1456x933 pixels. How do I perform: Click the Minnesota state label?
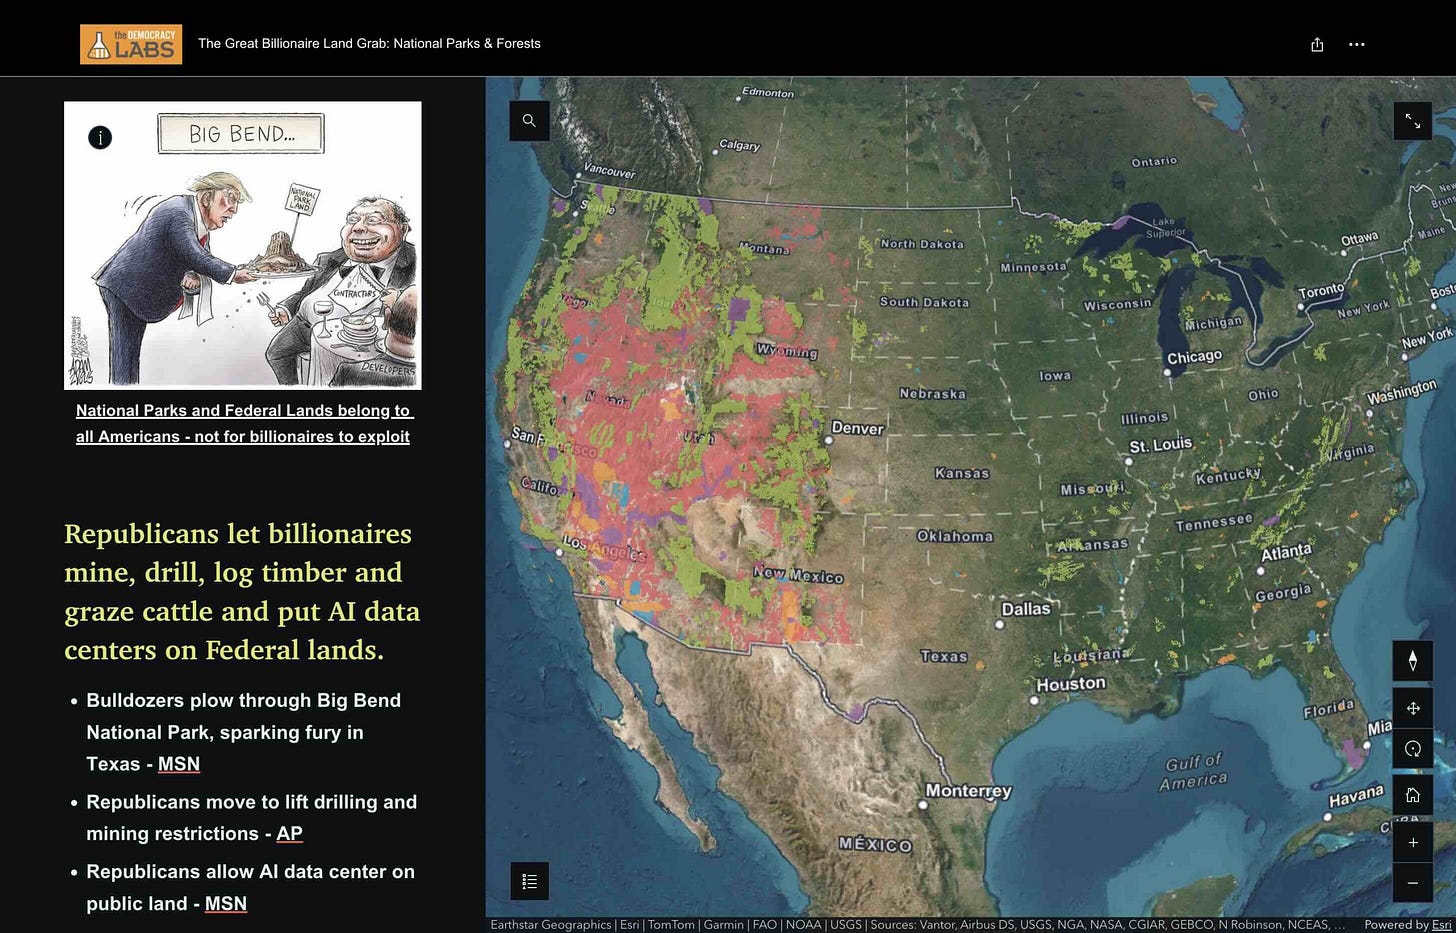1033,267
